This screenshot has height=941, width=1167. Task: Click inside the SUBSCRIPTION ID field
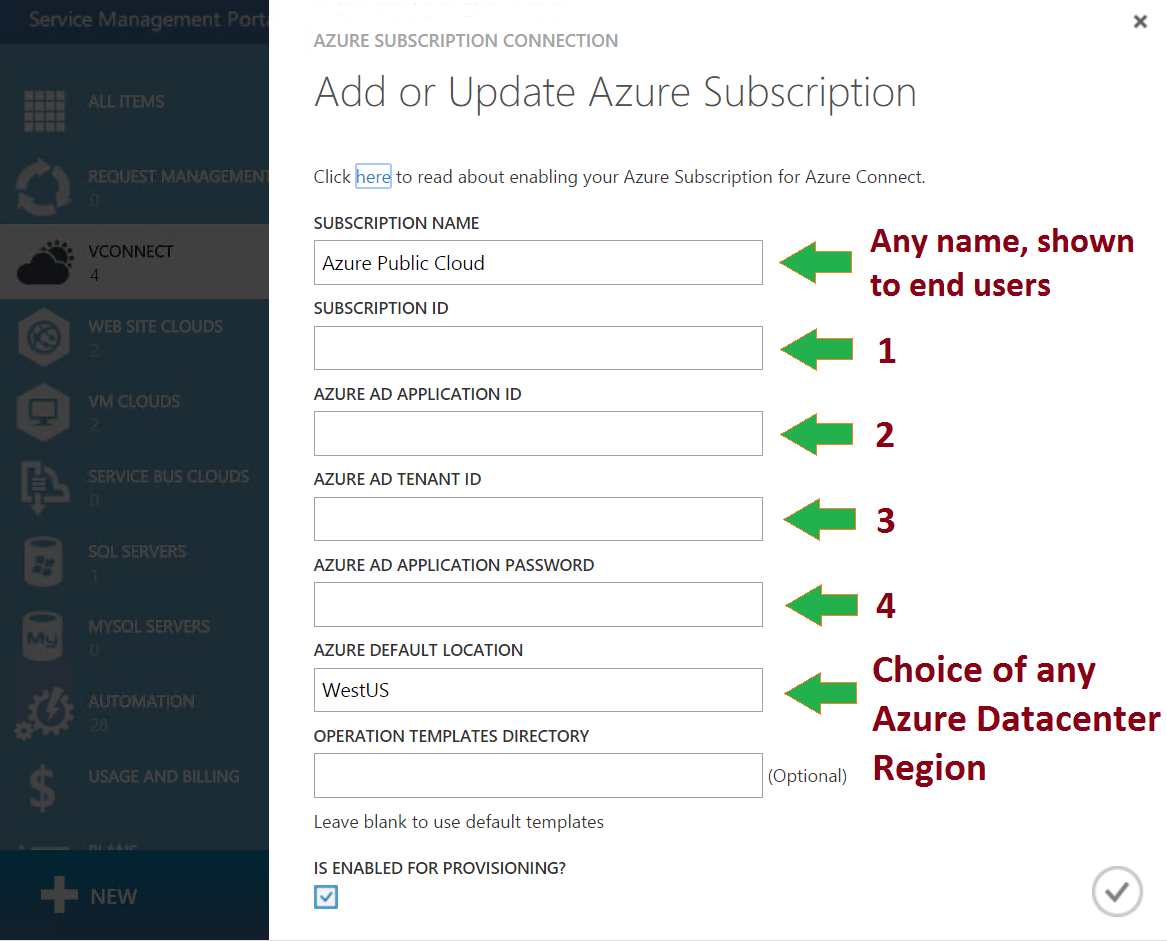(538, 348)
